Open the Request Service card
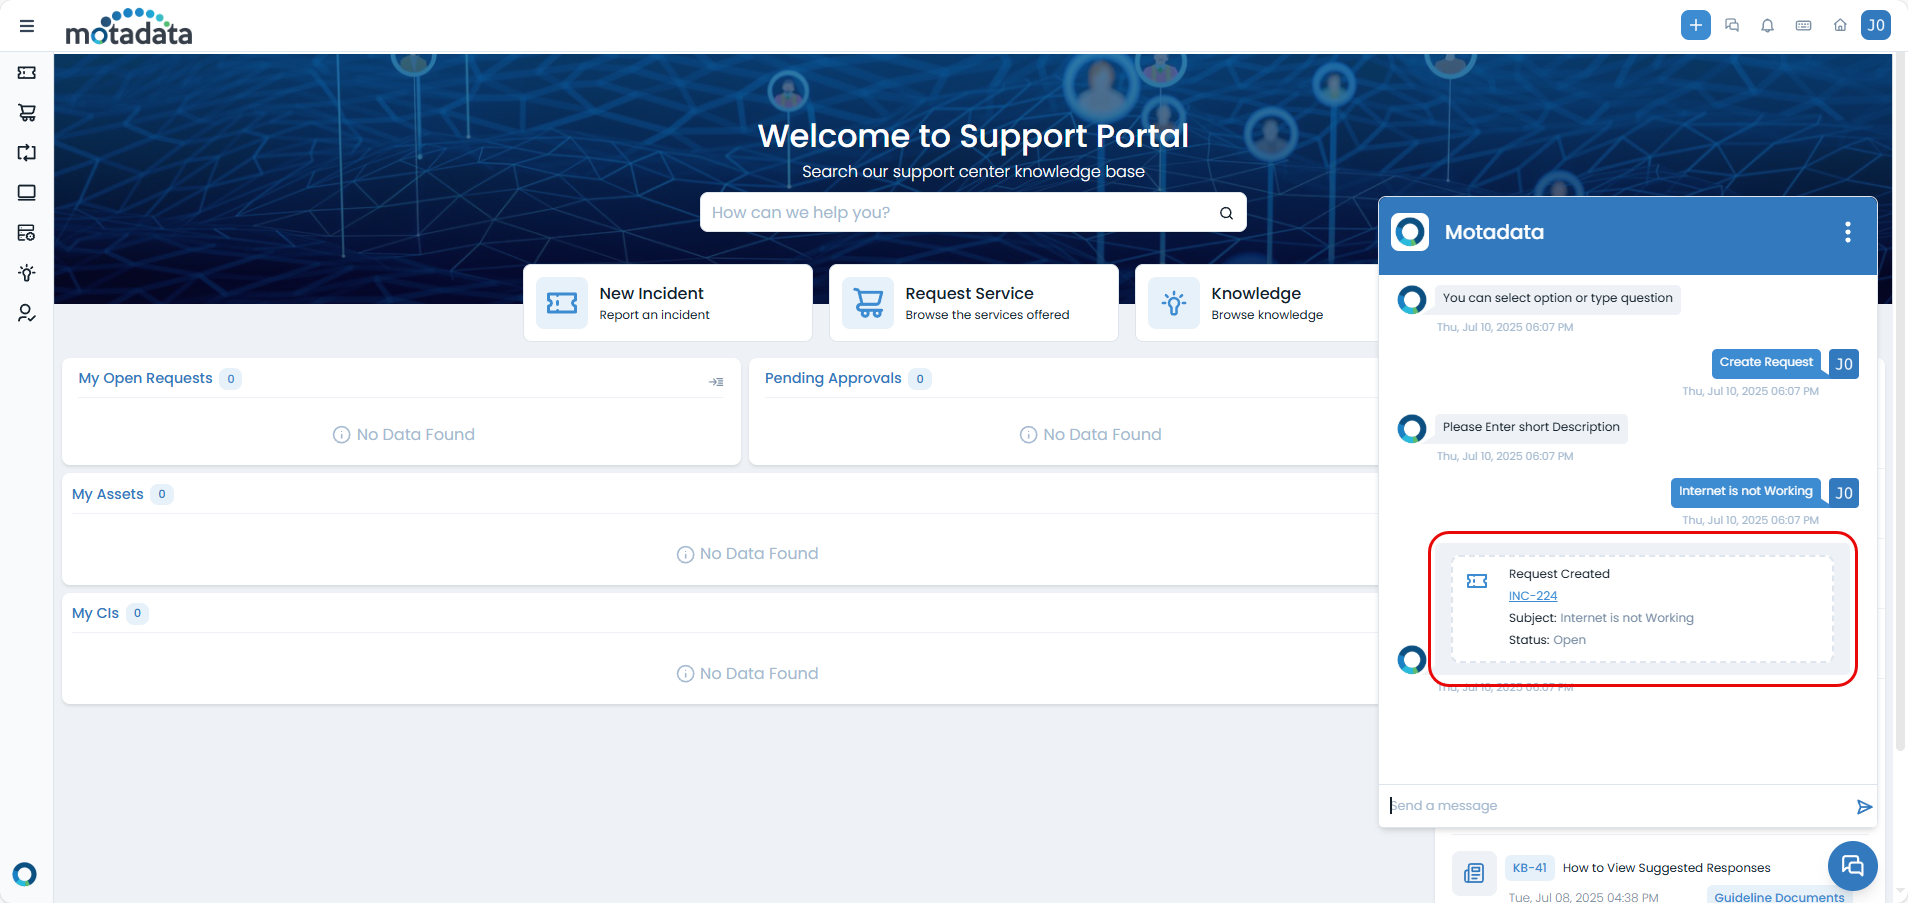Image resolution: width=1908 pixels, height=903 pixels. click(973, 303)
